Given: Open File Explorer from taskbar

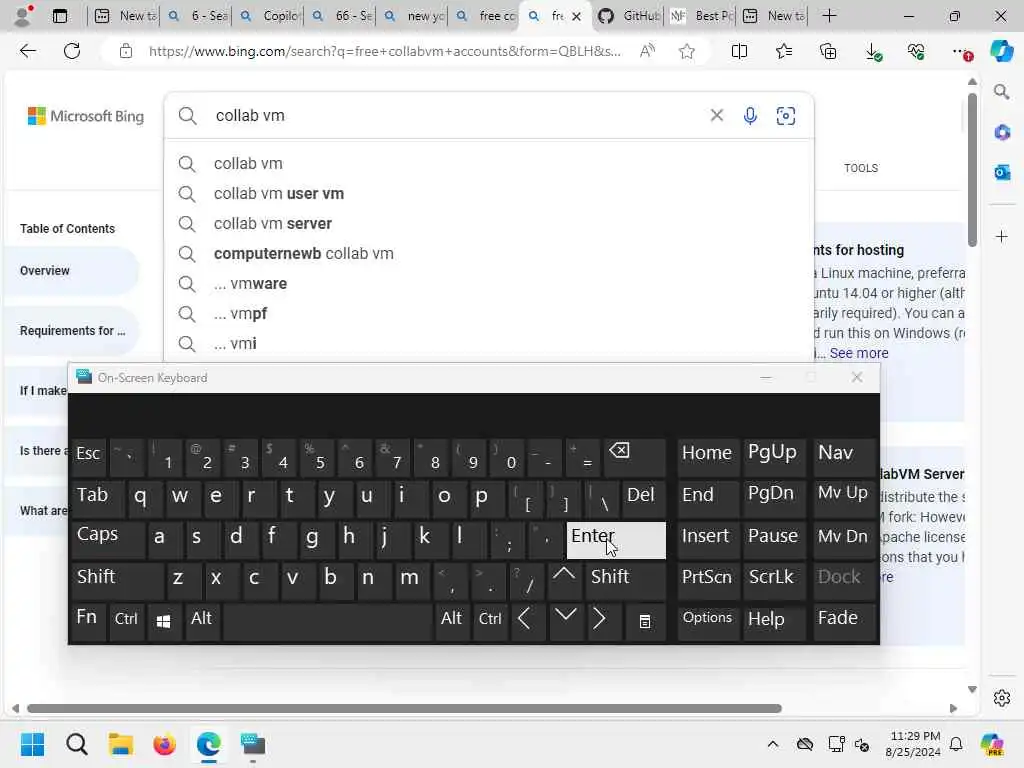Looking at the screenshot, I should click(x=121, y=744).
